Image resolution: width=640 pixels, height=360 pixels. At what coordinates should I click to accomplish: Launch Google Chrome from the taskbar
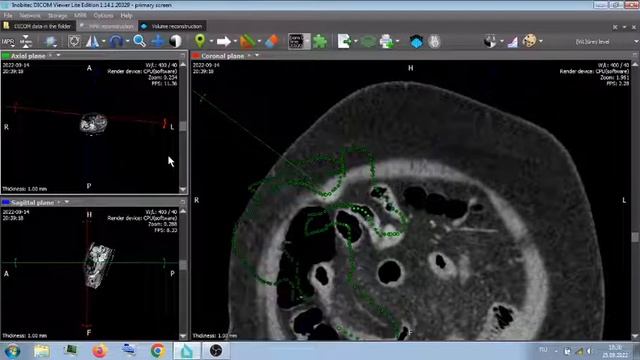click(x=158, y=351)
